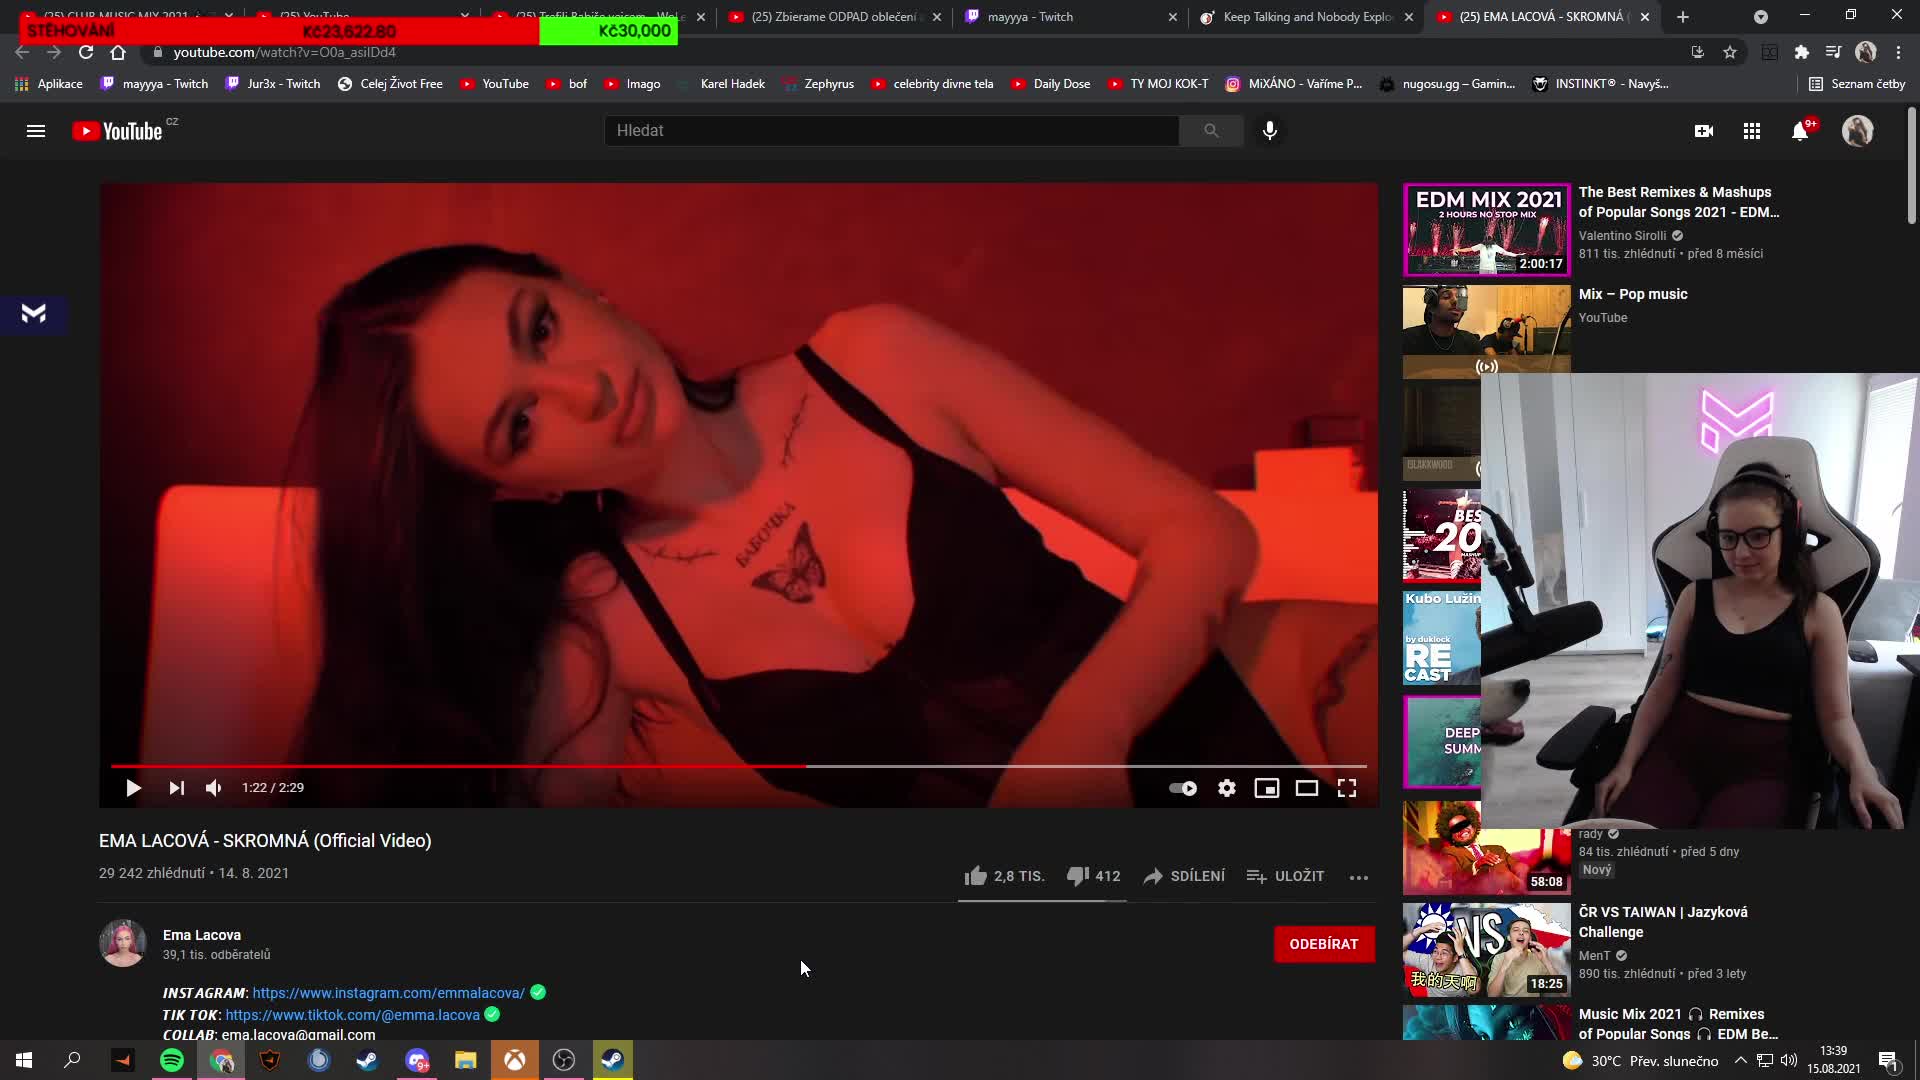The height and width of the screenshot is (1080, 1920).
Task: Open Aplikace apps bookmark
Action: [49, 84]
